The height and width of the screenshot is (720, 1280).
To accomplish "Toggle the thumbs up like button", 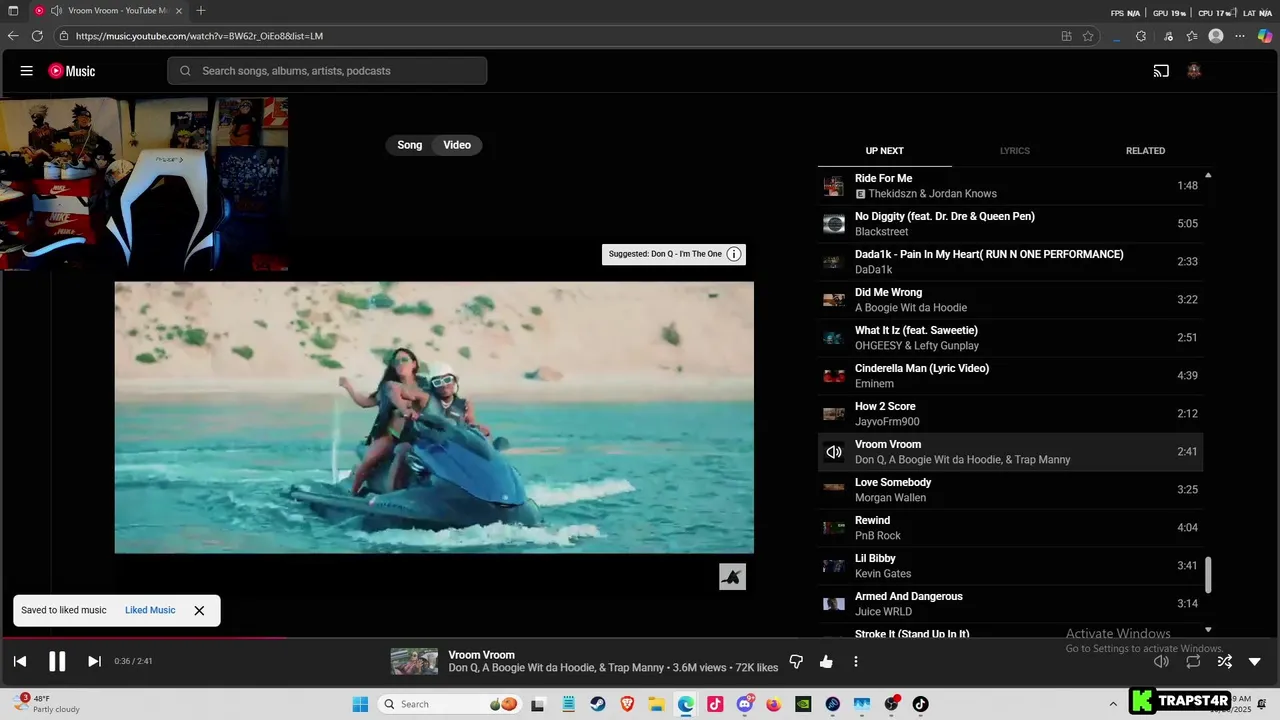I will 826,661.
